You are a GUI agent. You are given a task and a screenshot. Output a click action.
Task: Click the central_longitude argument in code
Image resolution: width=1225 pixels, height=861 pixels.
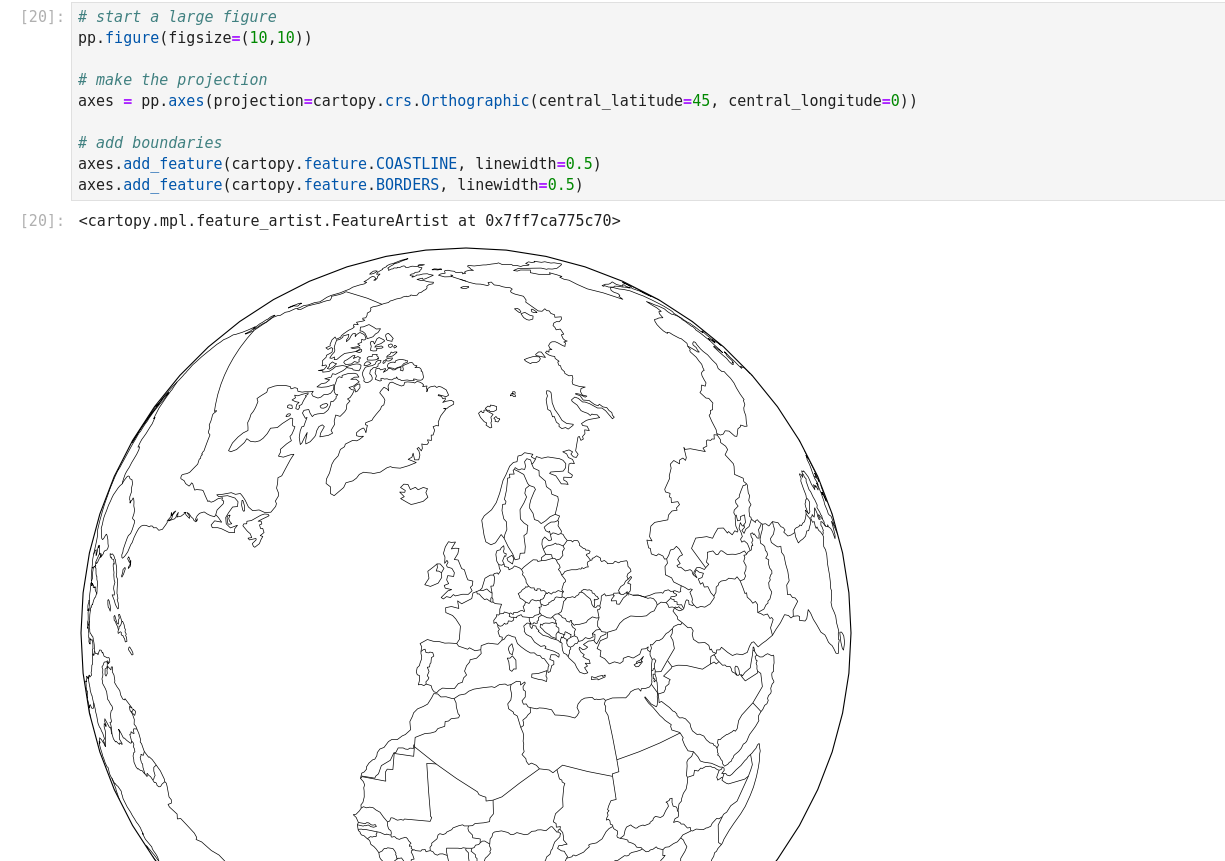[x=804, y=101]
